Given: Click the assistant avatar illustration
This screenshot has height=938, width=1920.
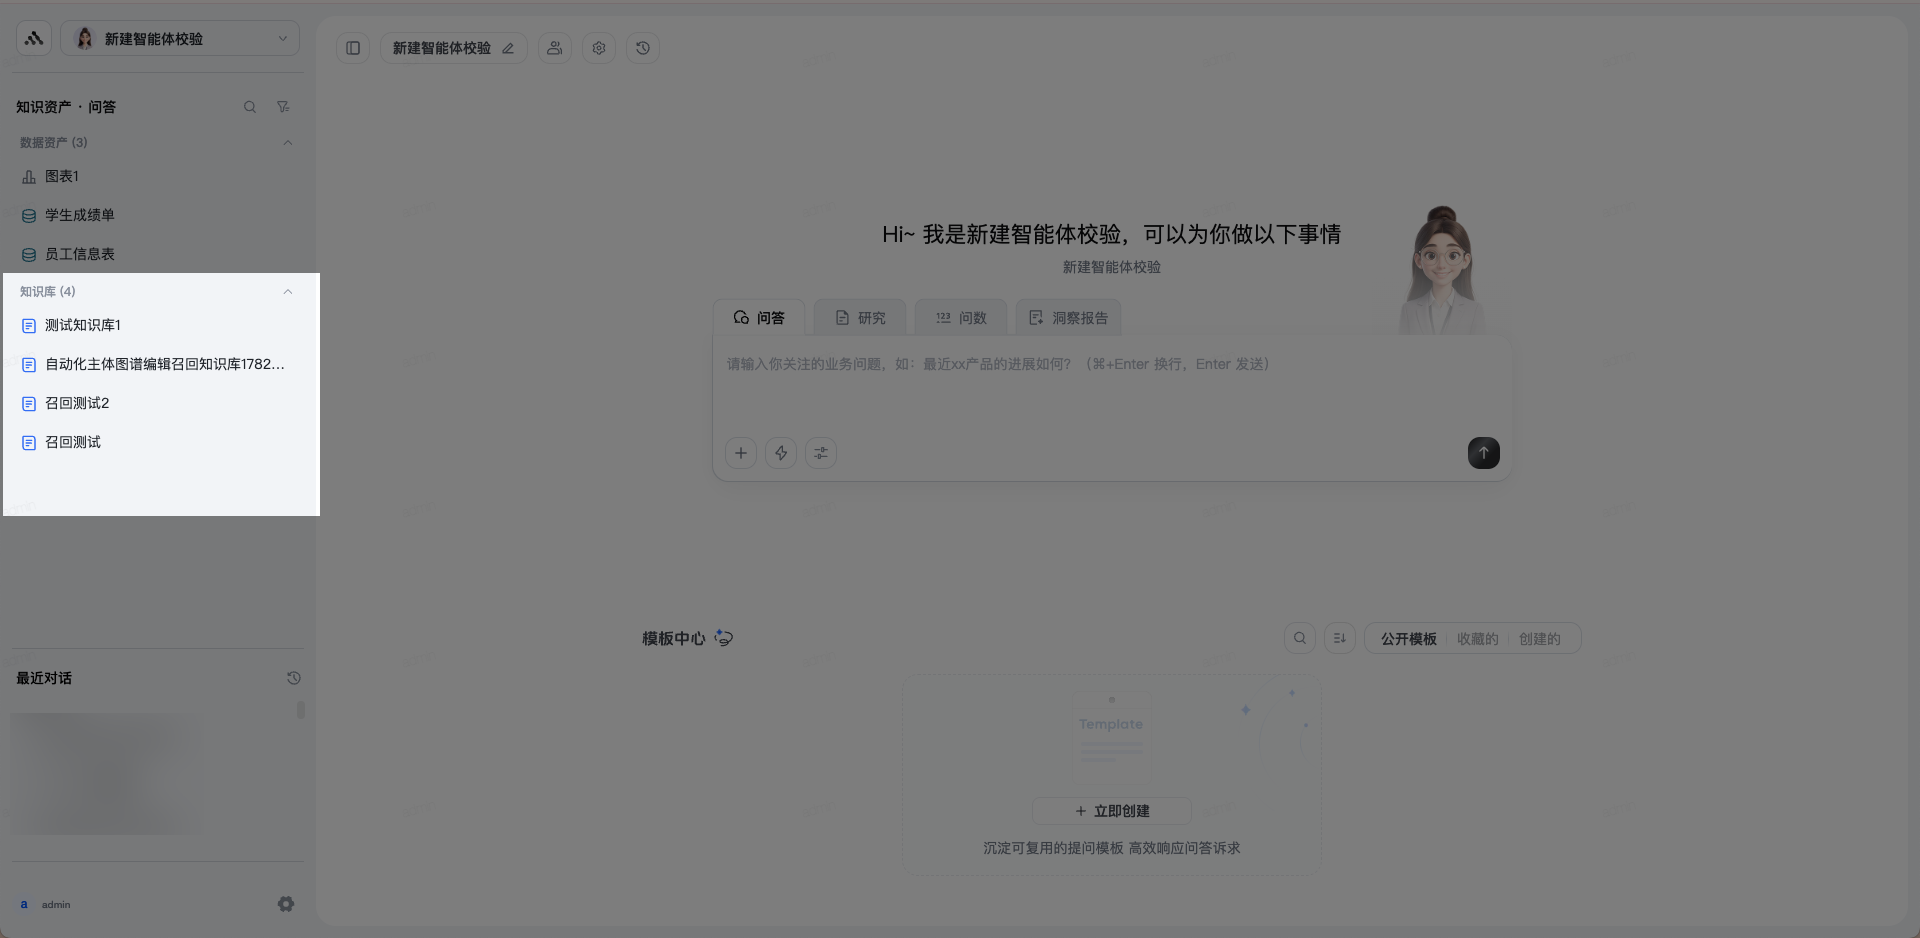Looking at the screenshot, I should (x=1442, y=270).
